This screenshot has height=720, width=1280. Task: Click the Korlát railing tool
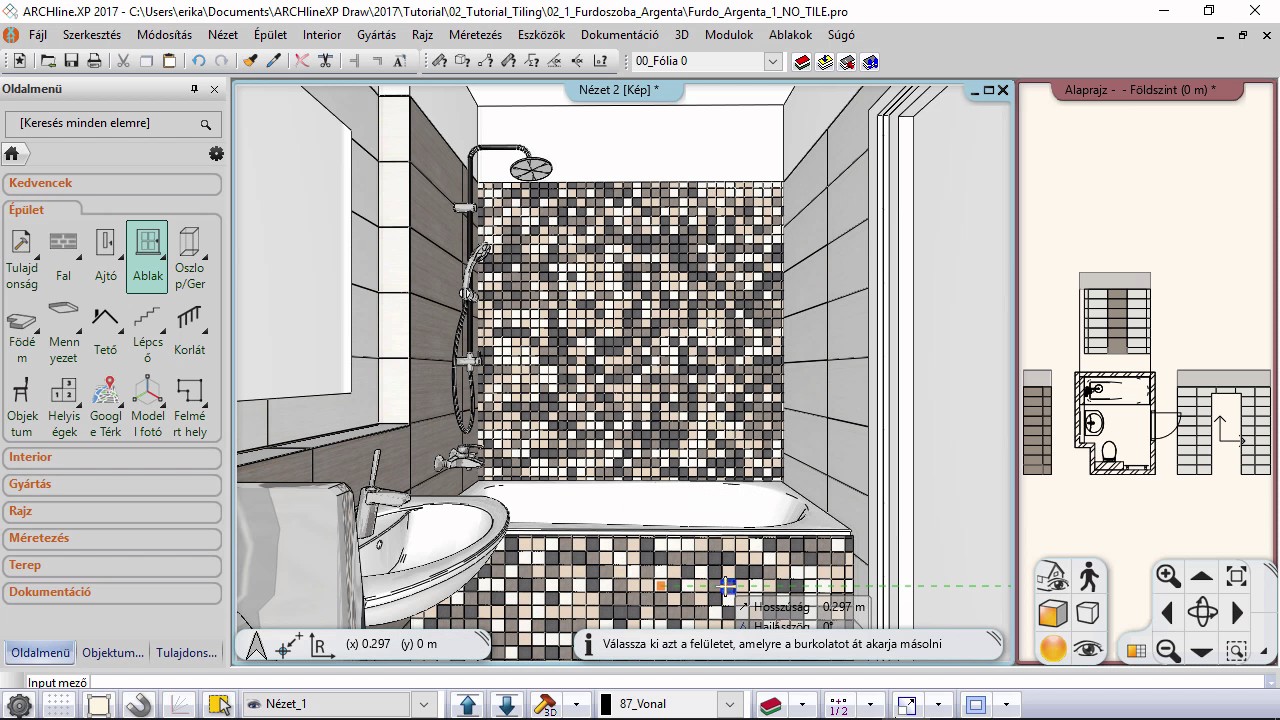189,332
